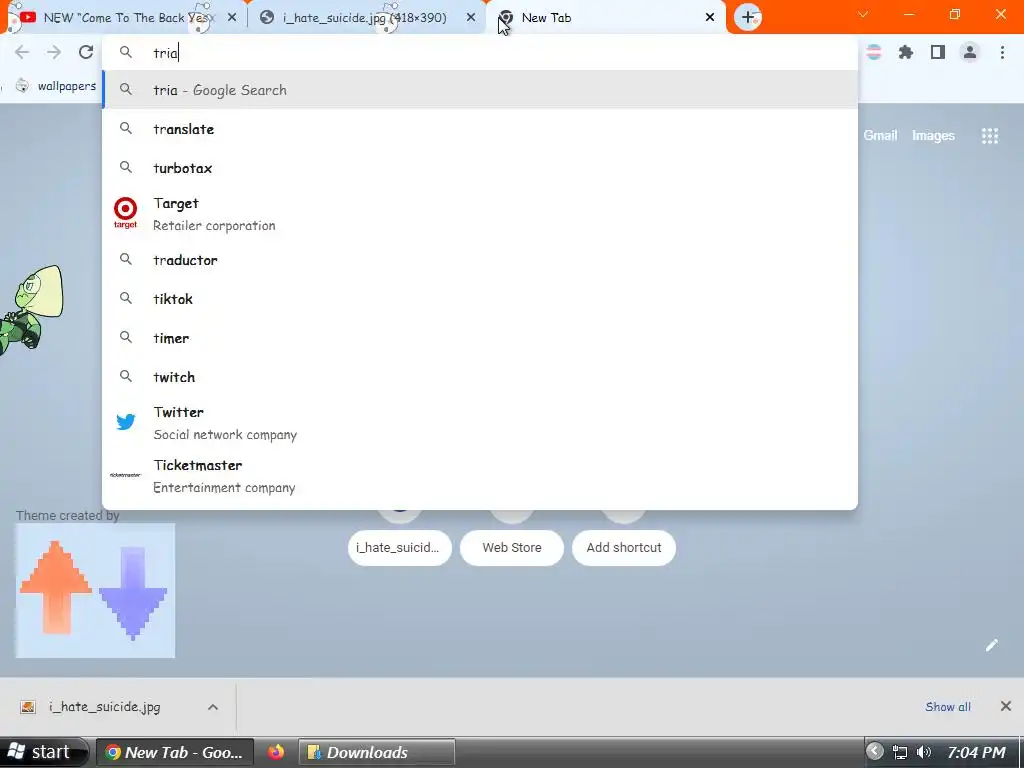Open Gmail link

tap(880, 136)
